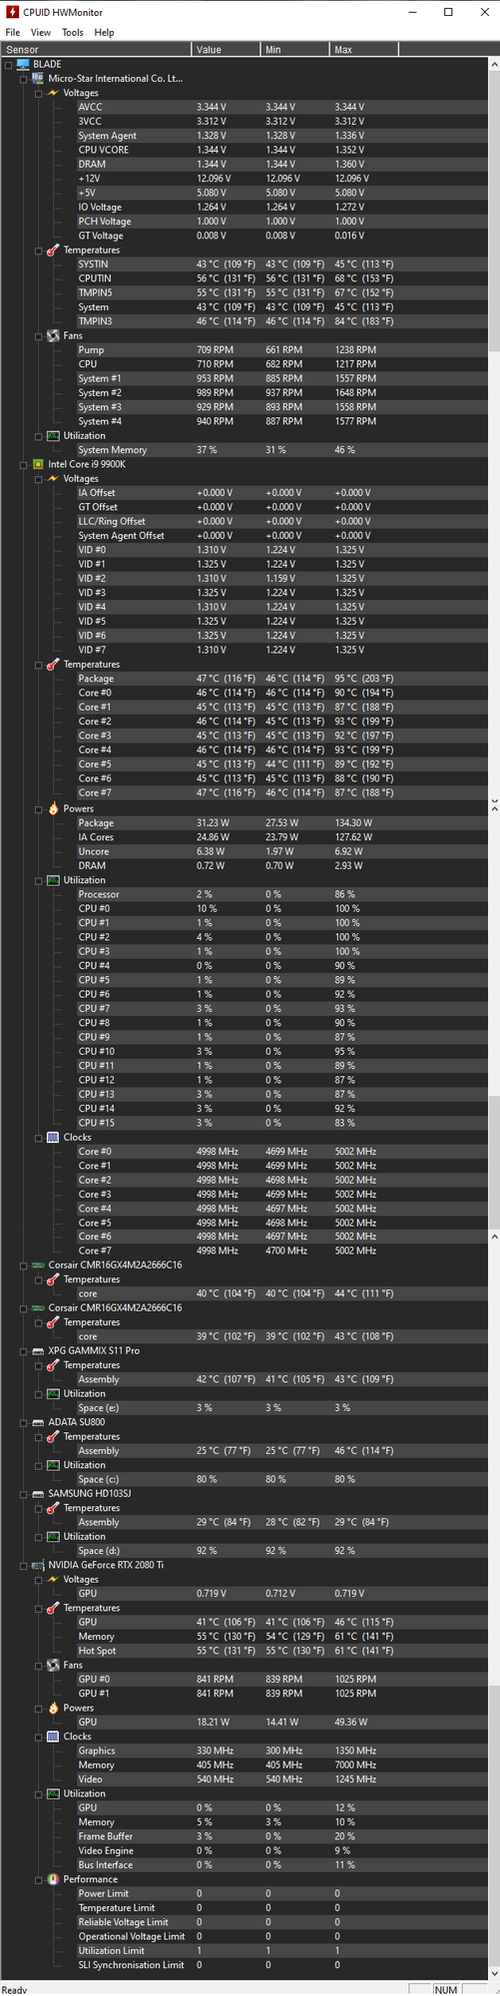Image resolution: width=500 pixels, height=1996 pixels.
Task: Open the View menu
Action: [41, 32]
